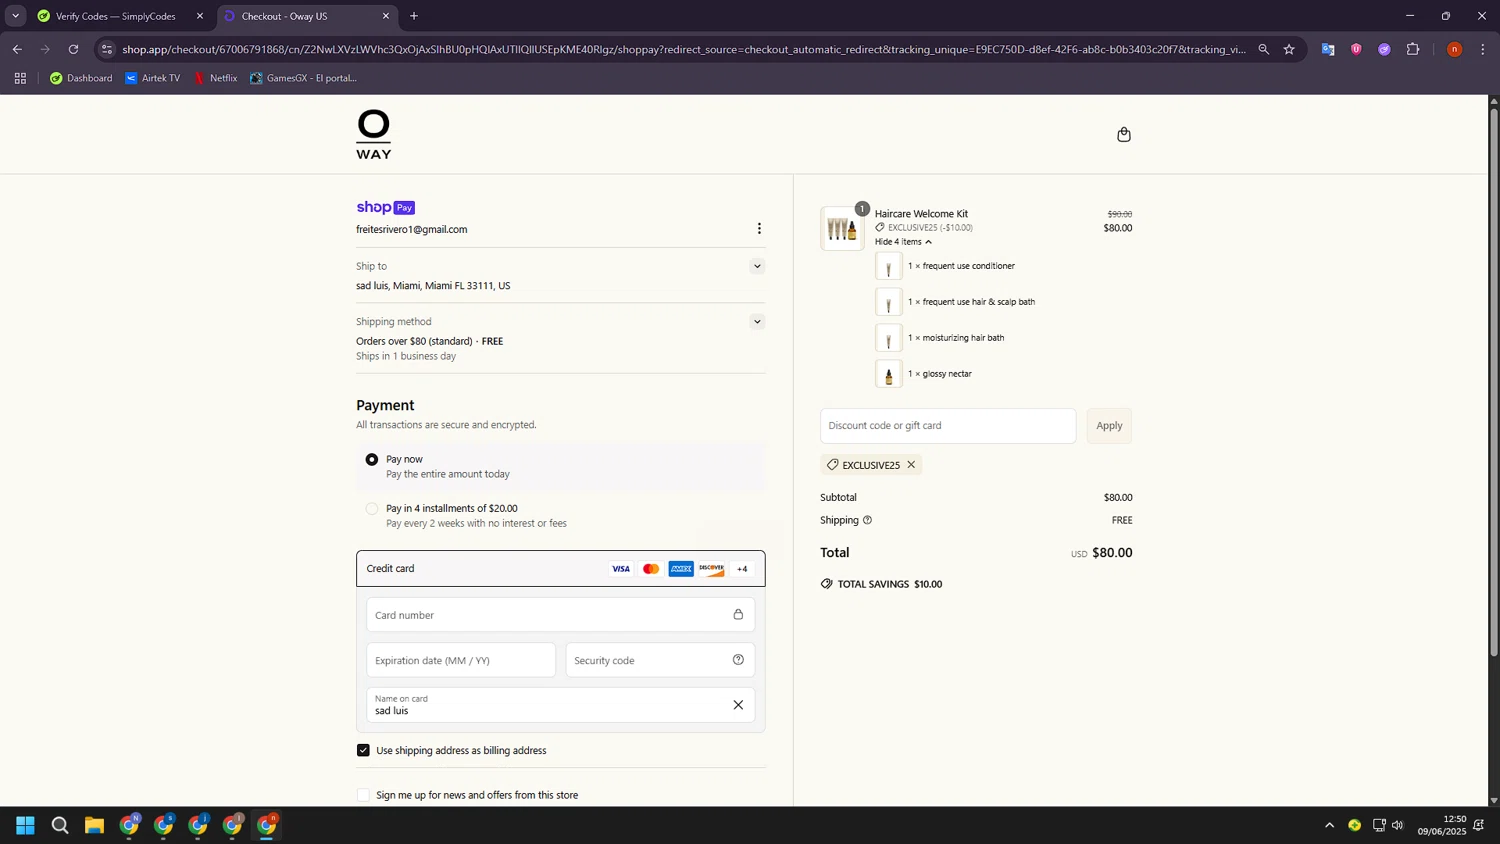
Task: Open the Chrome profile avatar
Action: 1454,49
